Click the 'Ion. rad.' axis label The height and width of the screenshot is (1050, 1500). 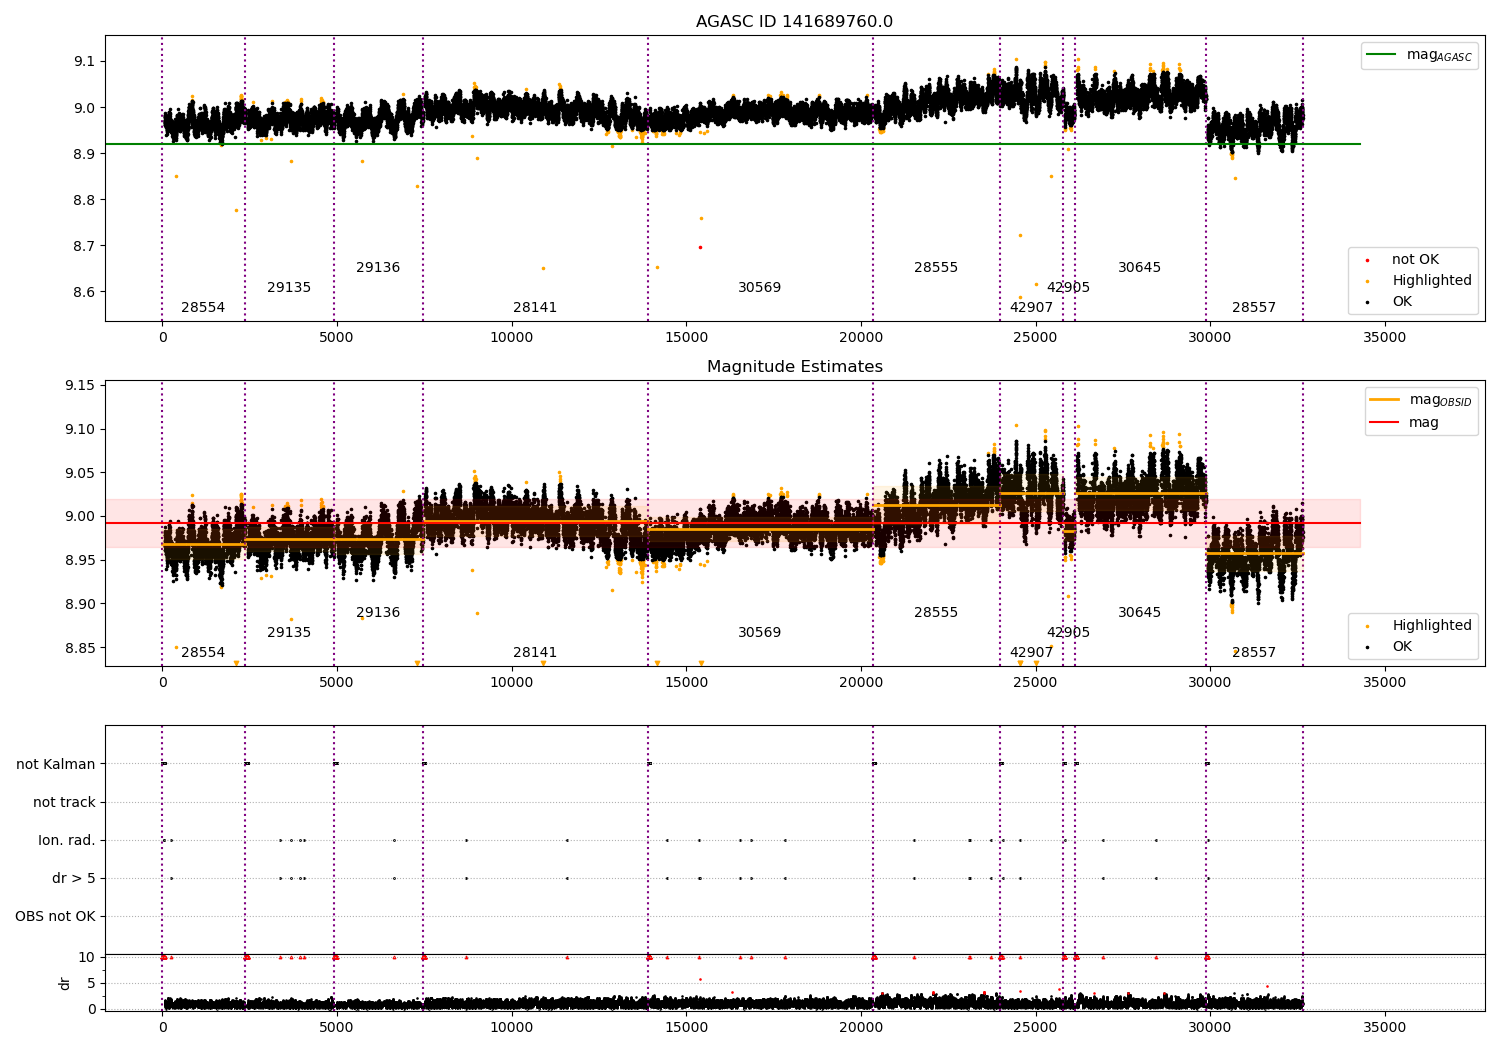pos(67,840)
